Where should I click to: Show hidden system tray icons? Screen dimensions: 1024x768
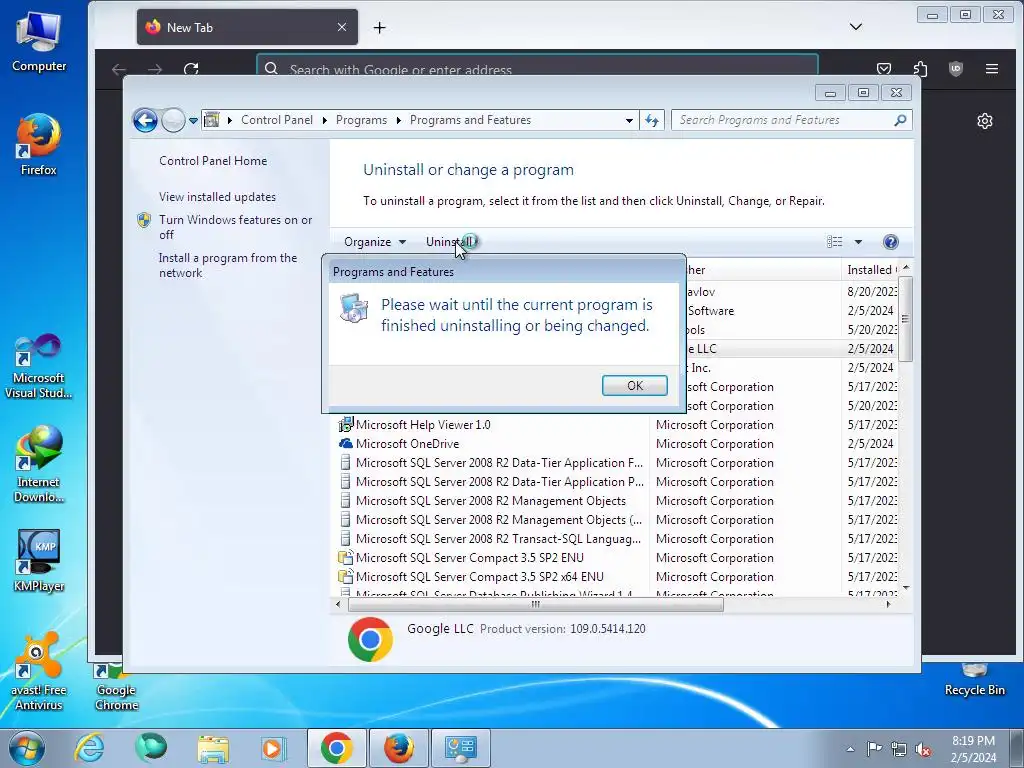(x=850, y=749)
